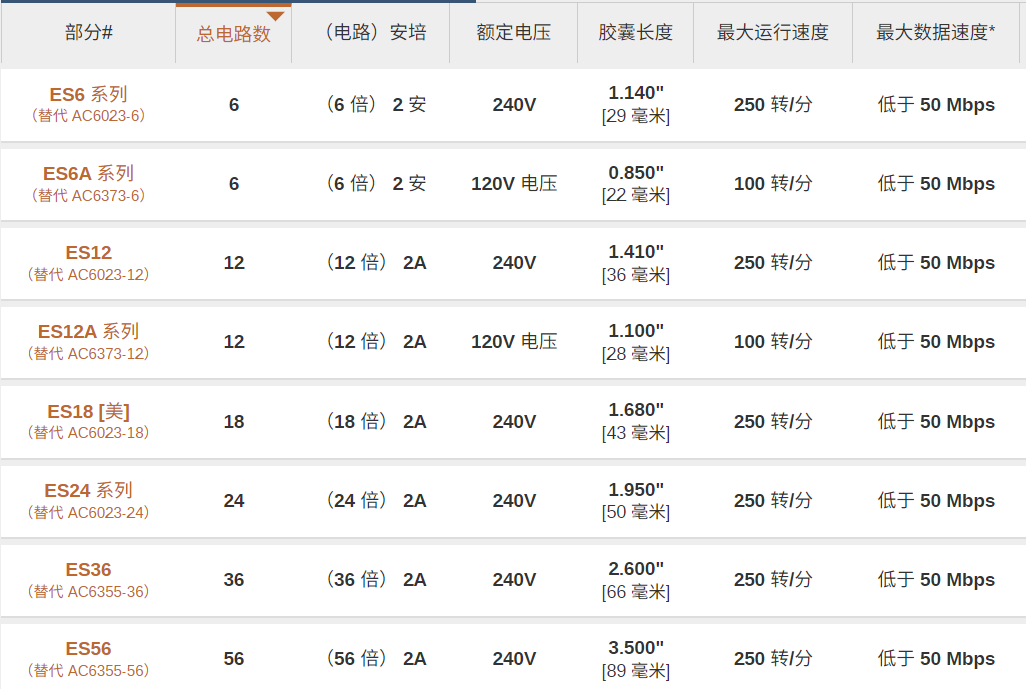
Task: Click the total circuits value 24
Action: (x=234, y=501)
